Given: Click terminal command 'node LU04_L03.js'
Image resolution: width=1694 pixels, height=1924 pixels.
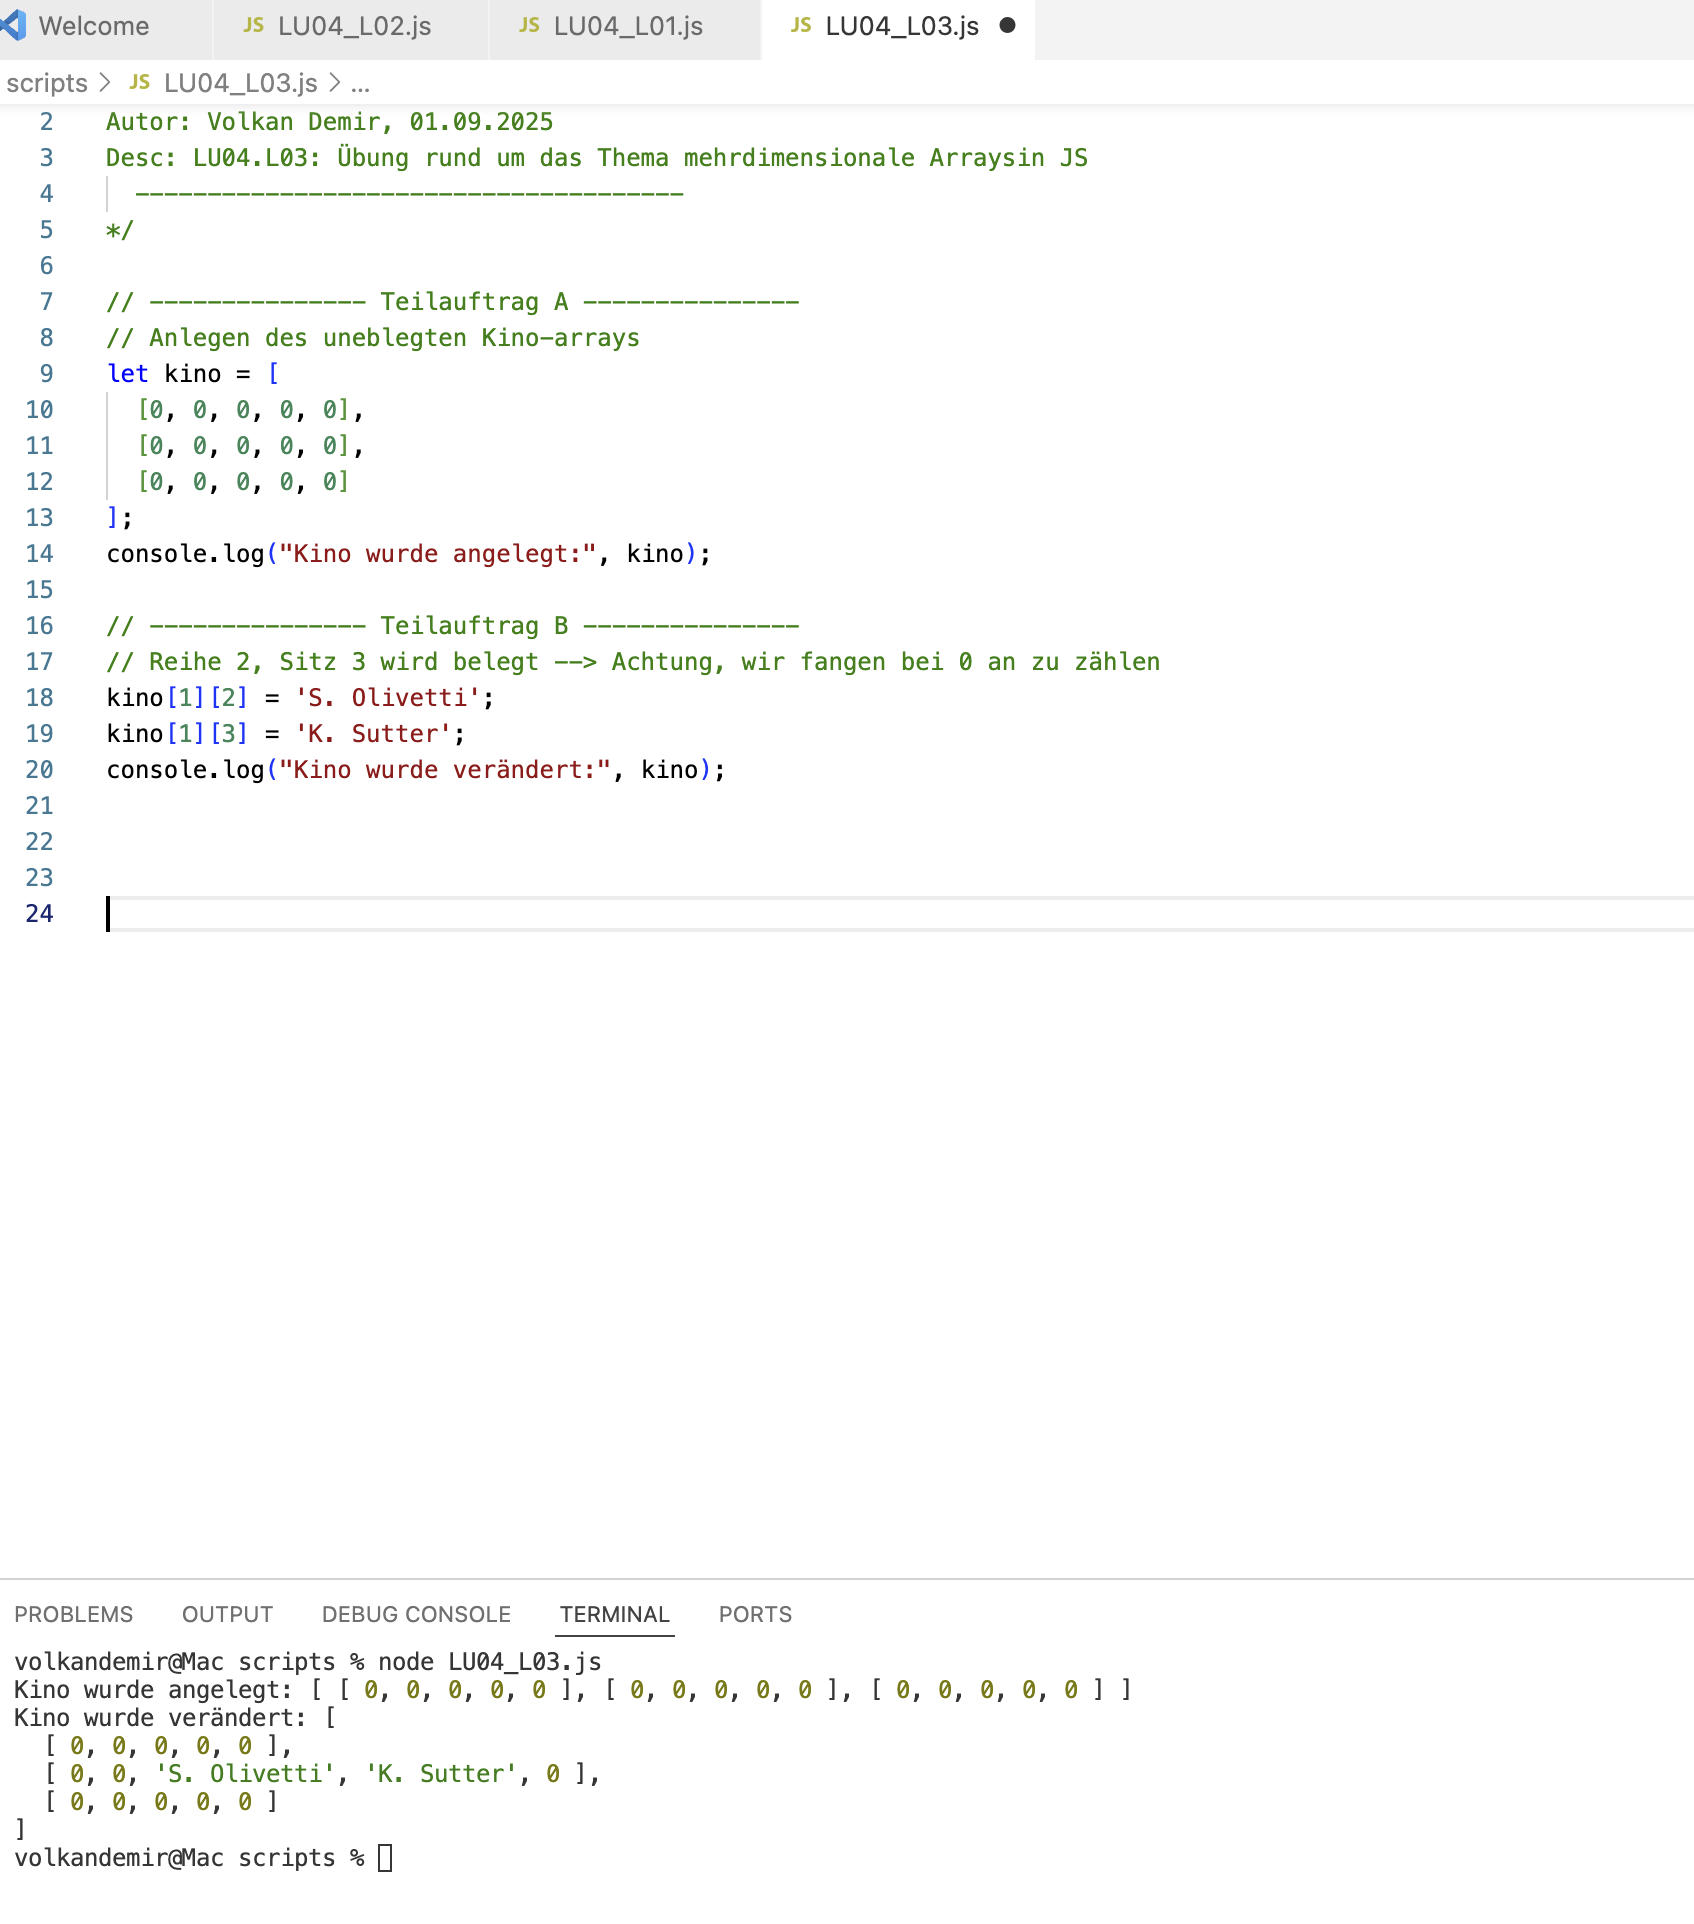Looking at the screenshot, I should click(490, 1661).
